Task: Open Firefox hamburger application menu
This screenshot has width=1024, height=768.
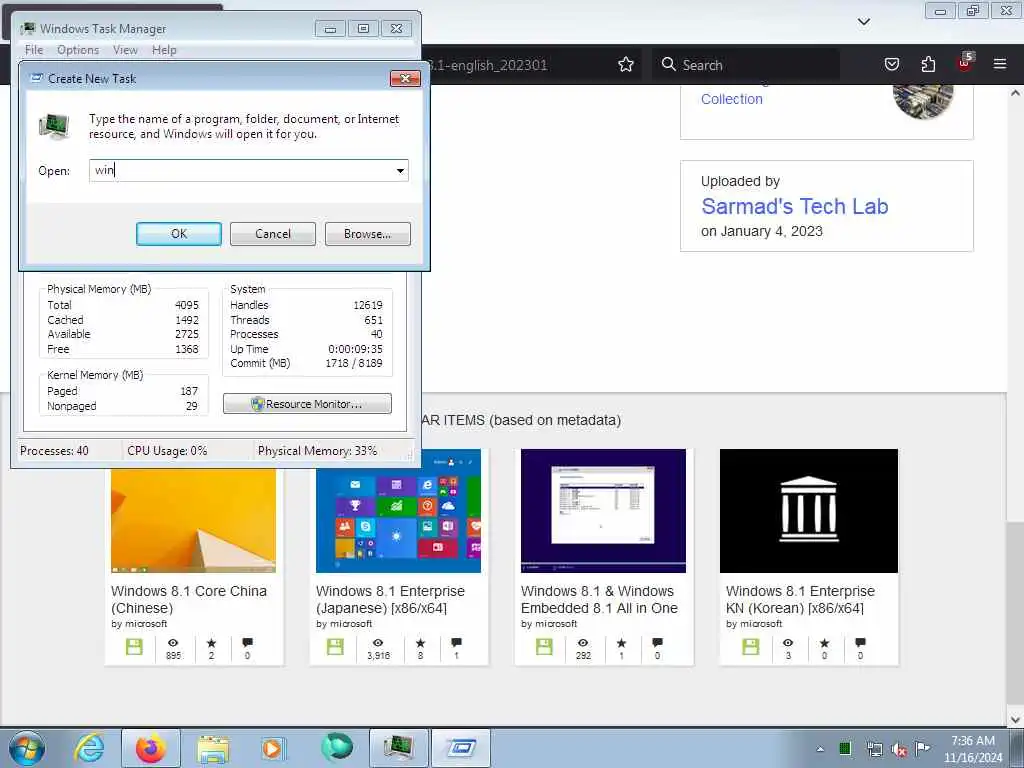Action: tap(1000, 64)
